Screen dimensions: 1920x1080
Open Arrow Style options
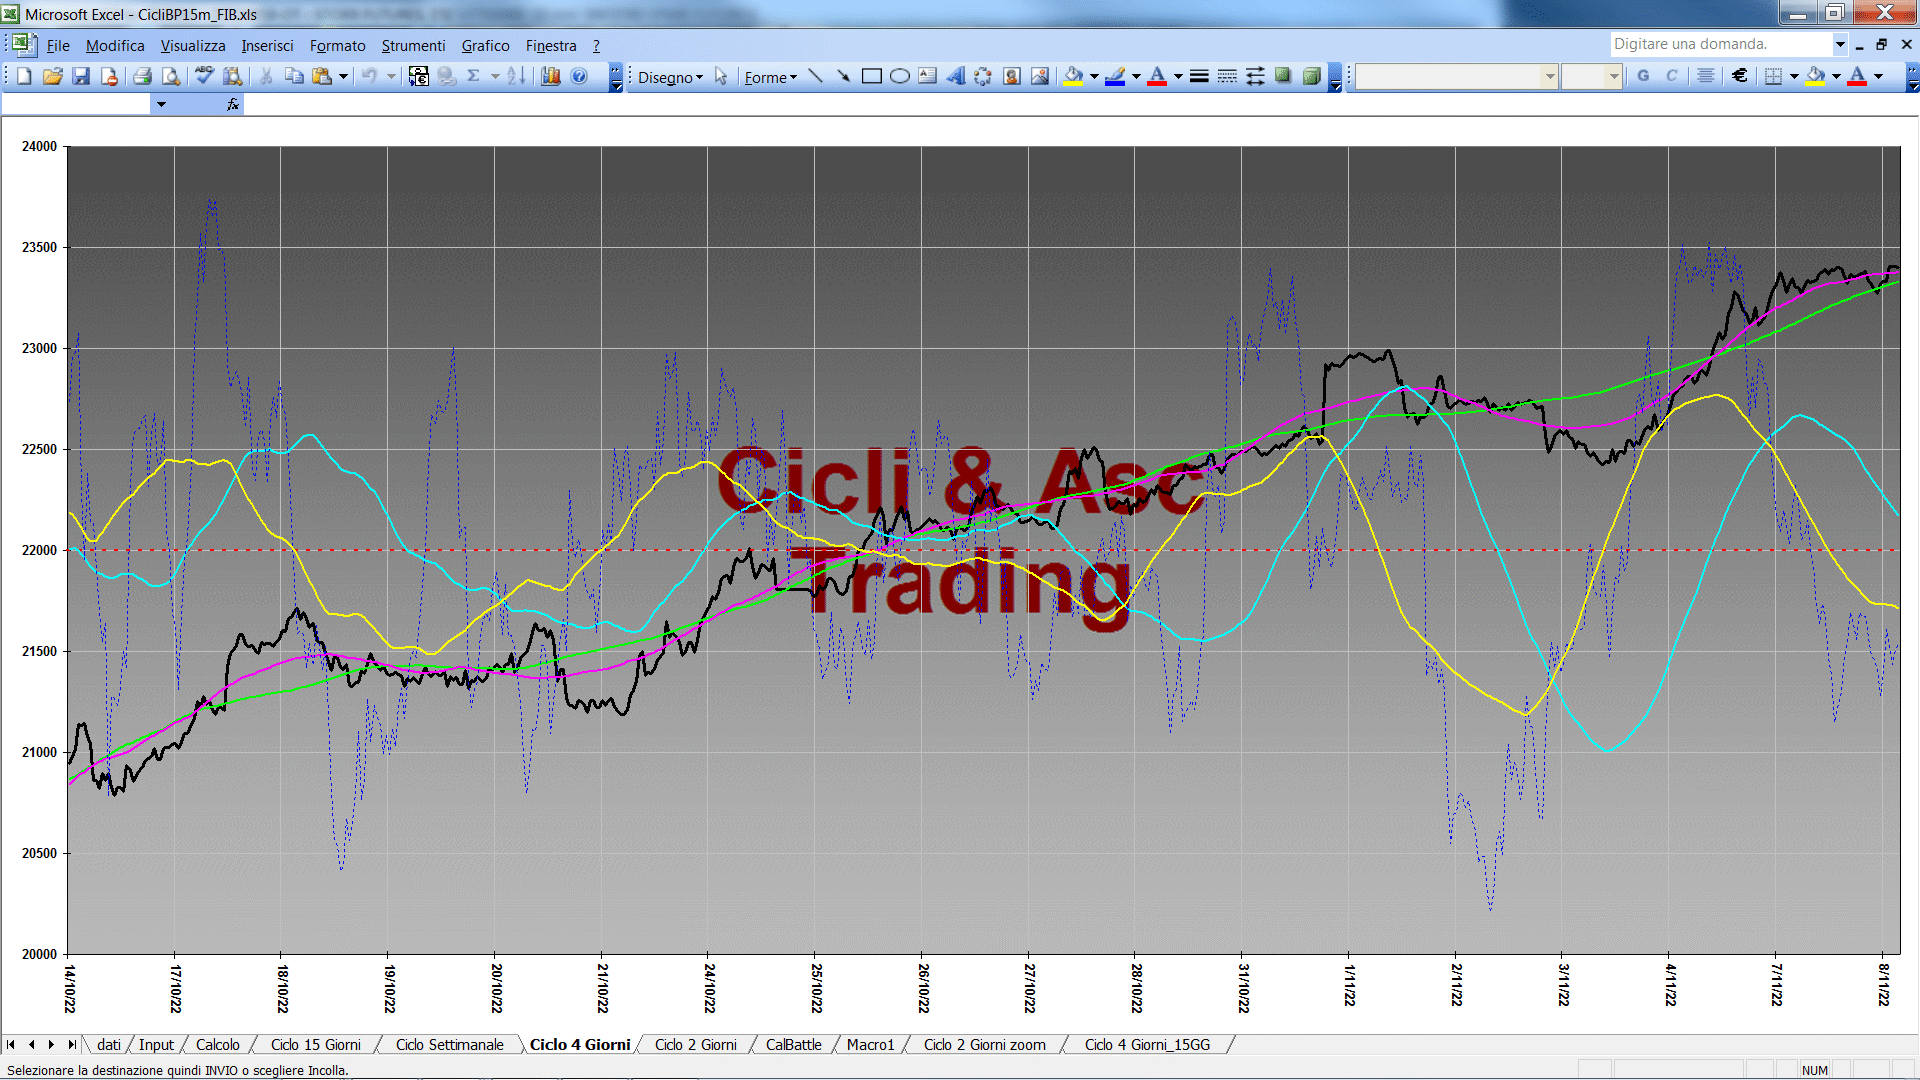tap(1255, 76)
